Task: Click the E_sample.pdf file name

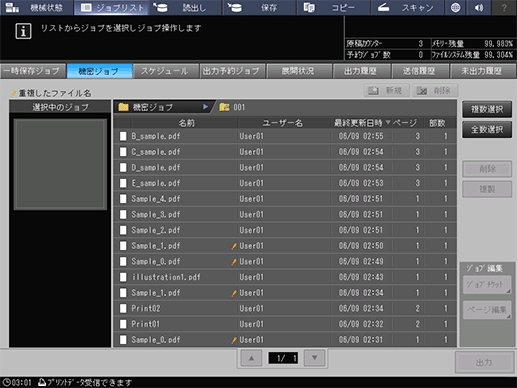Action: [156, 183]
